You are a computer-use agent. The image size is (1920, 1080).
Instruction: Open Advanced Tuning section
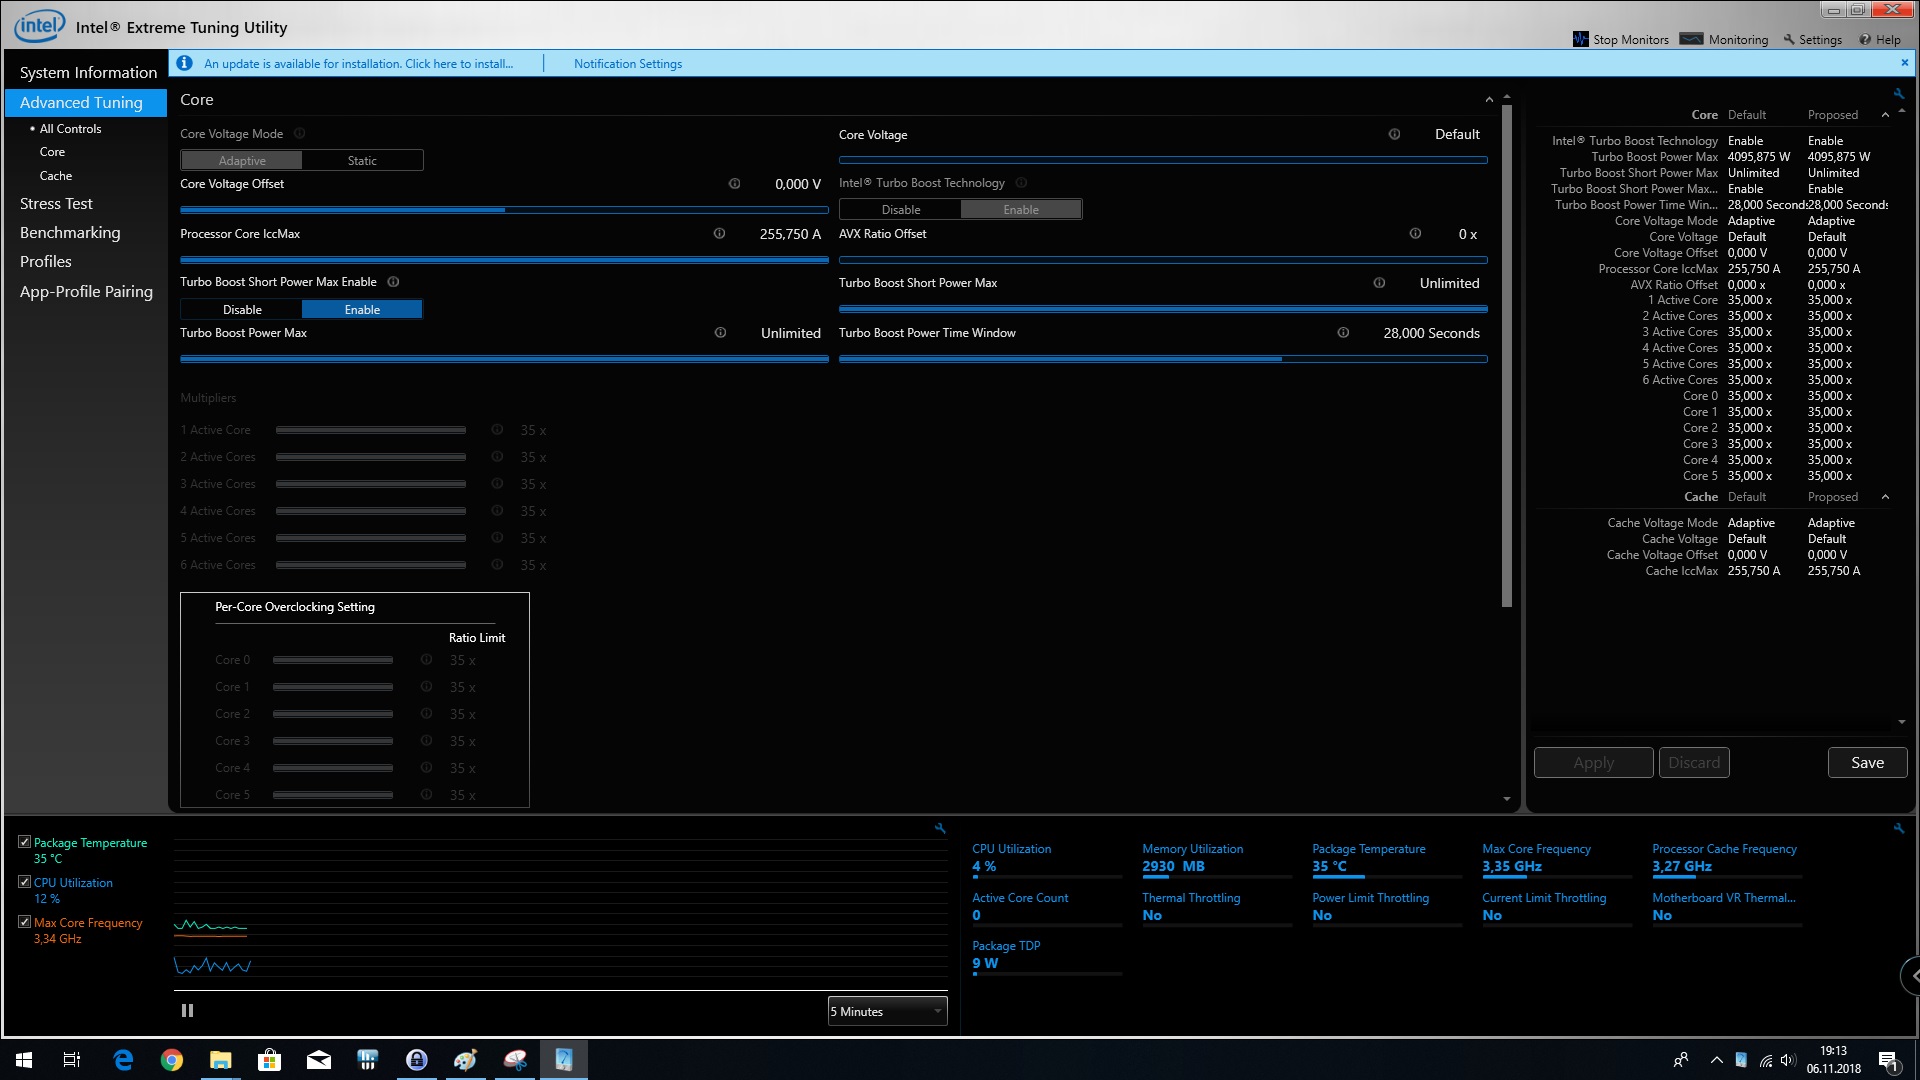(x=86, y=102)
